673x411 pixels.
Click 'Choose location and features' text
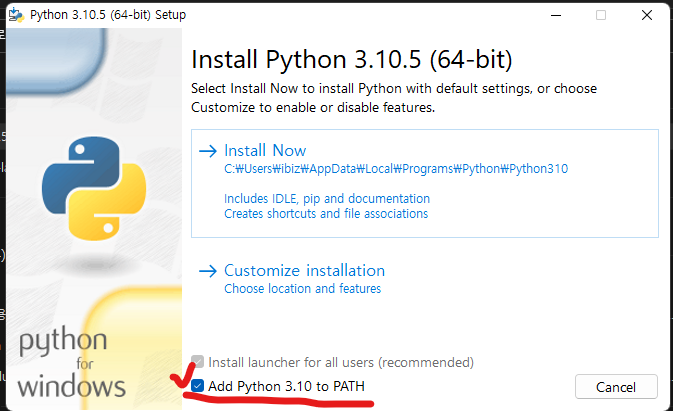(303, 288)
